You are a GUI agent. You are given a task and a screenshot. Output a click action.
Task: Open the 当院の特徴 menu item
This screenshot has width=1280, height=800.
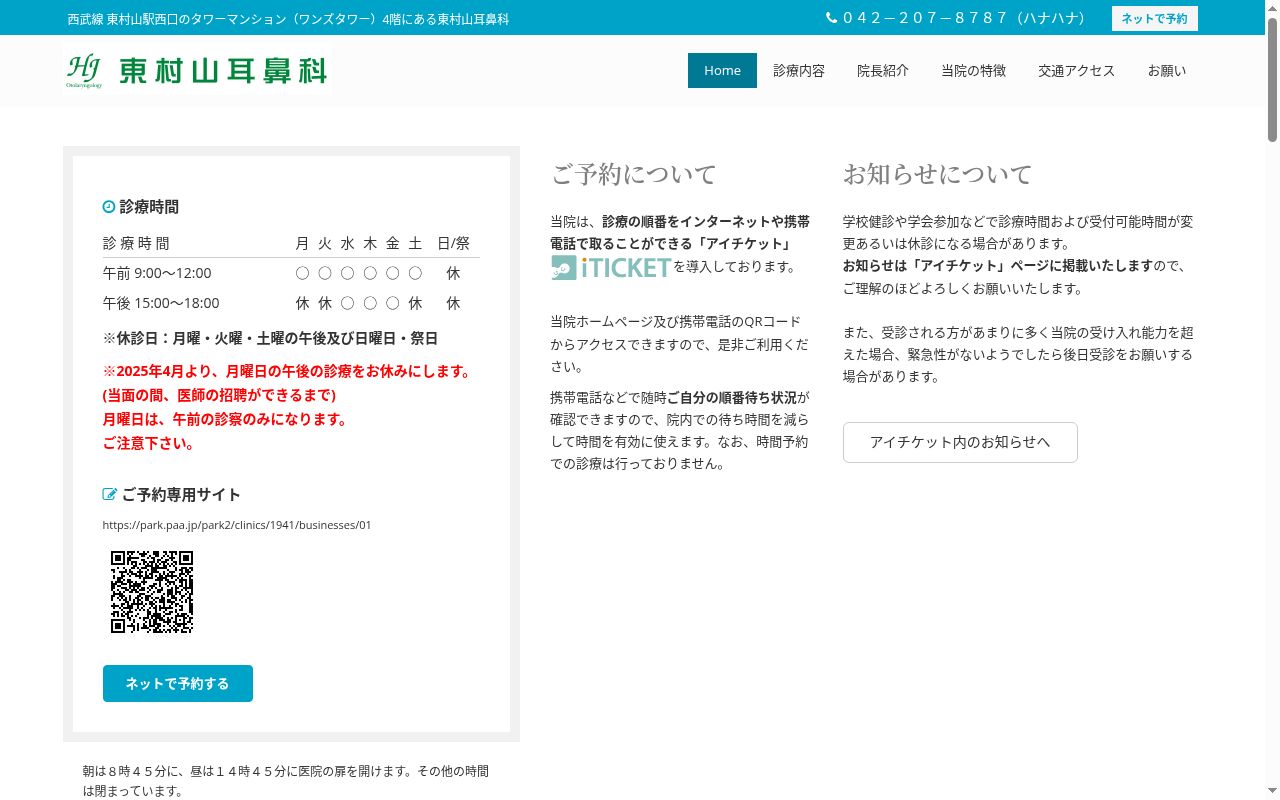(974, 70)
